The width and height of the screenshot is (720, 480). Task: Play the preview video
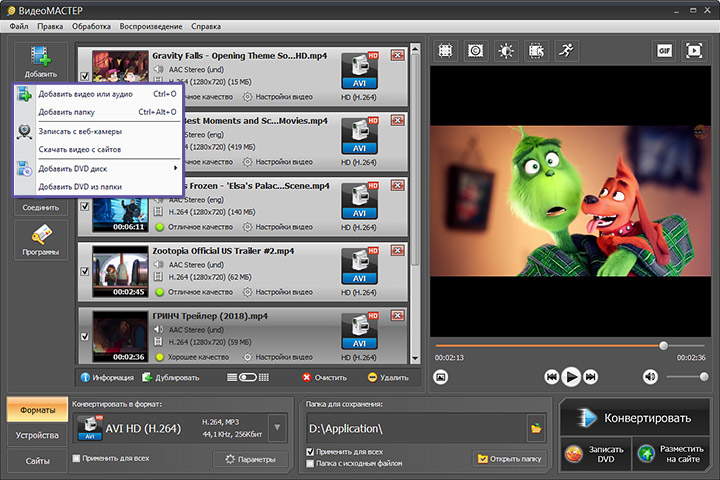[571, 377]
